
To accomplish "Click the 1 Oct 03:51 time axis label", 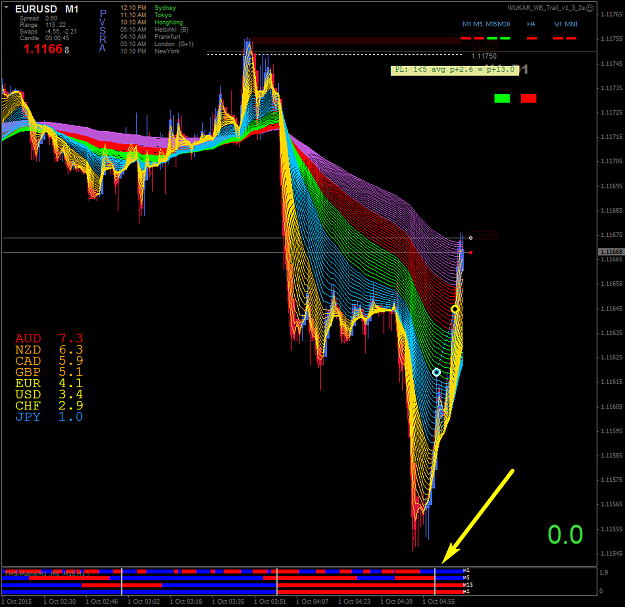I will click(270, 601).
